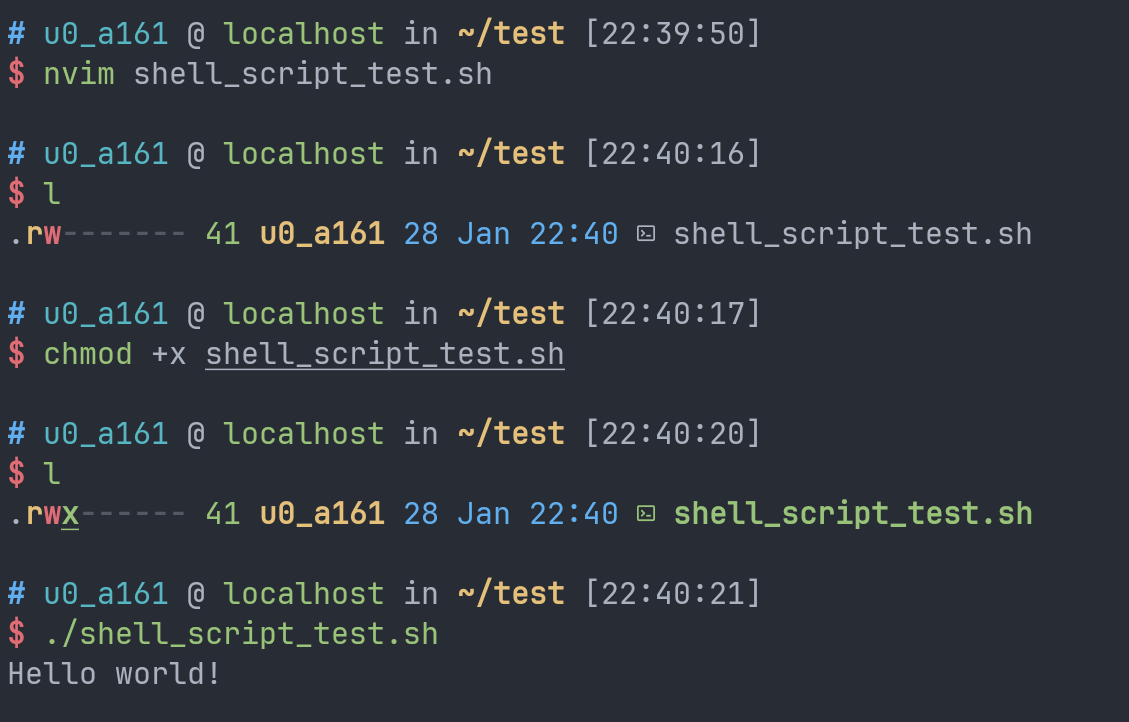Click the file icon before the bold green shell_script_test.sh
The width and height of the screenshot is (1129, 722).
[x=647, y=514]
